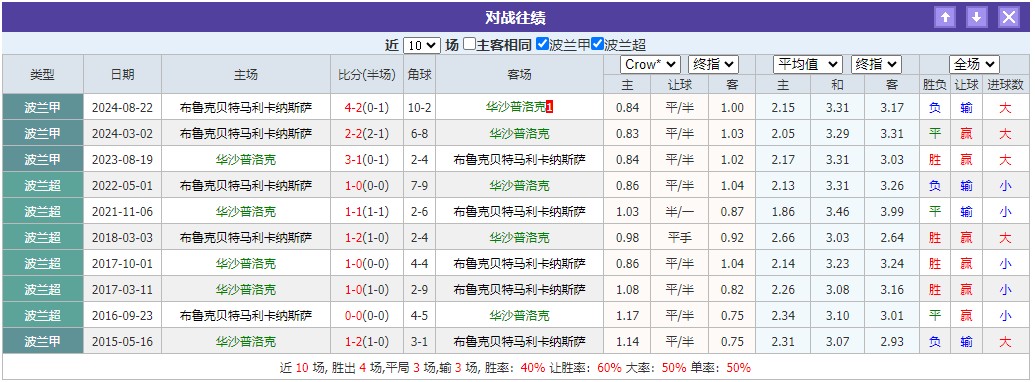
Task: Uncheck the 波兰超 league checkbox
Action: coord(597,44)
